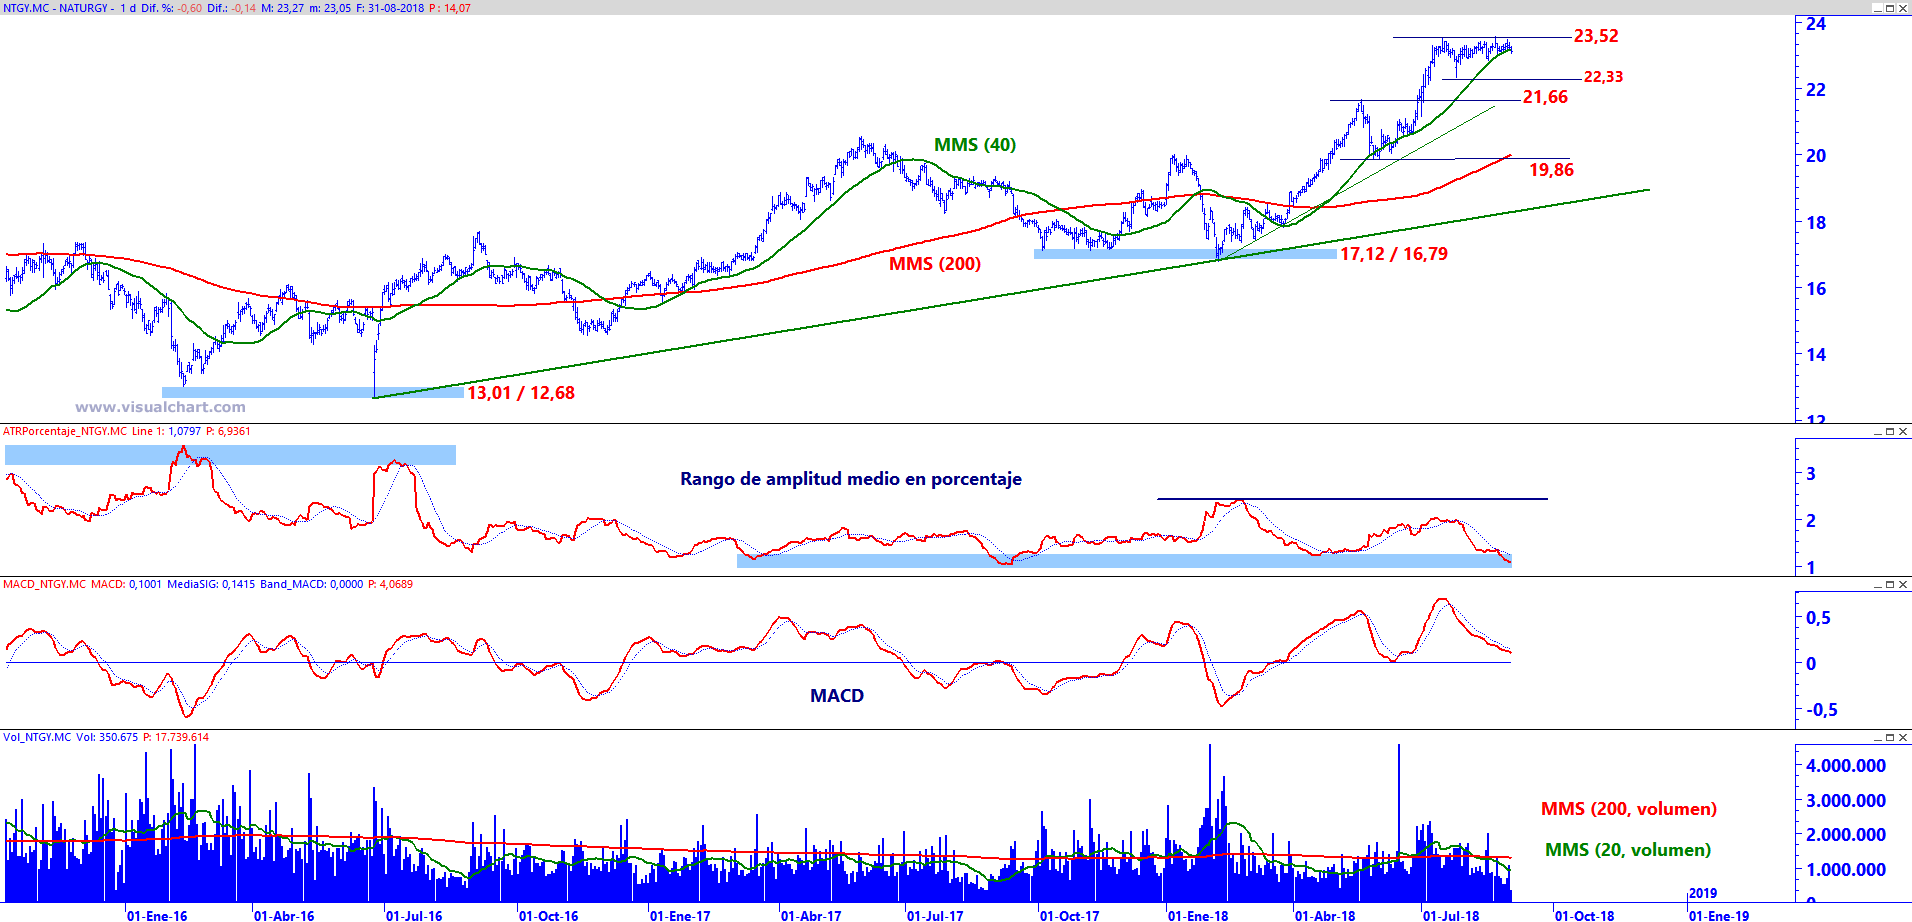This screenshot has width=1912, height=922.
Task: Click the 01-Jul-17 date axis label
Action: (x=935, y=915)
